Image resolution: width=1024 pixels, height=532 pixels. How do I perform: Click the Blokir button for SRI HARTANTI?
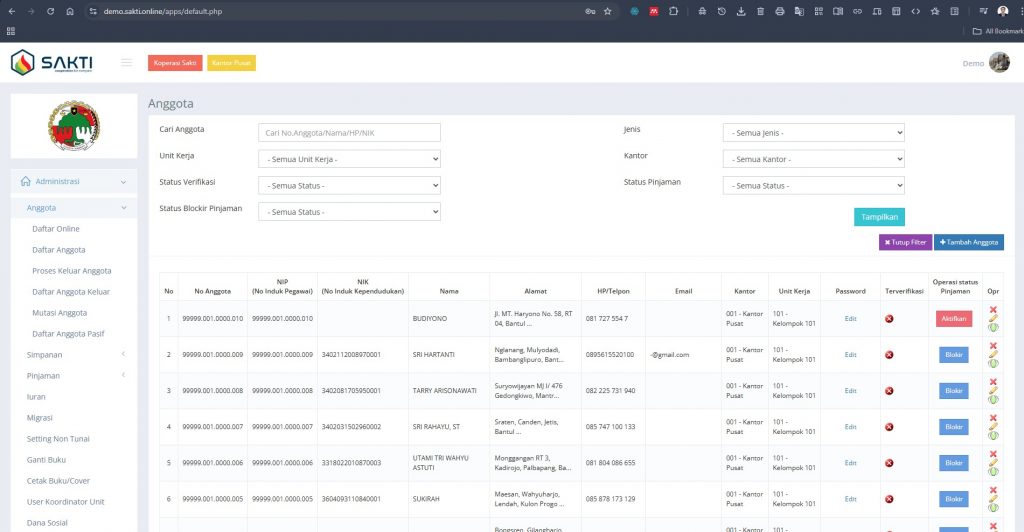(x=953, y=354)
